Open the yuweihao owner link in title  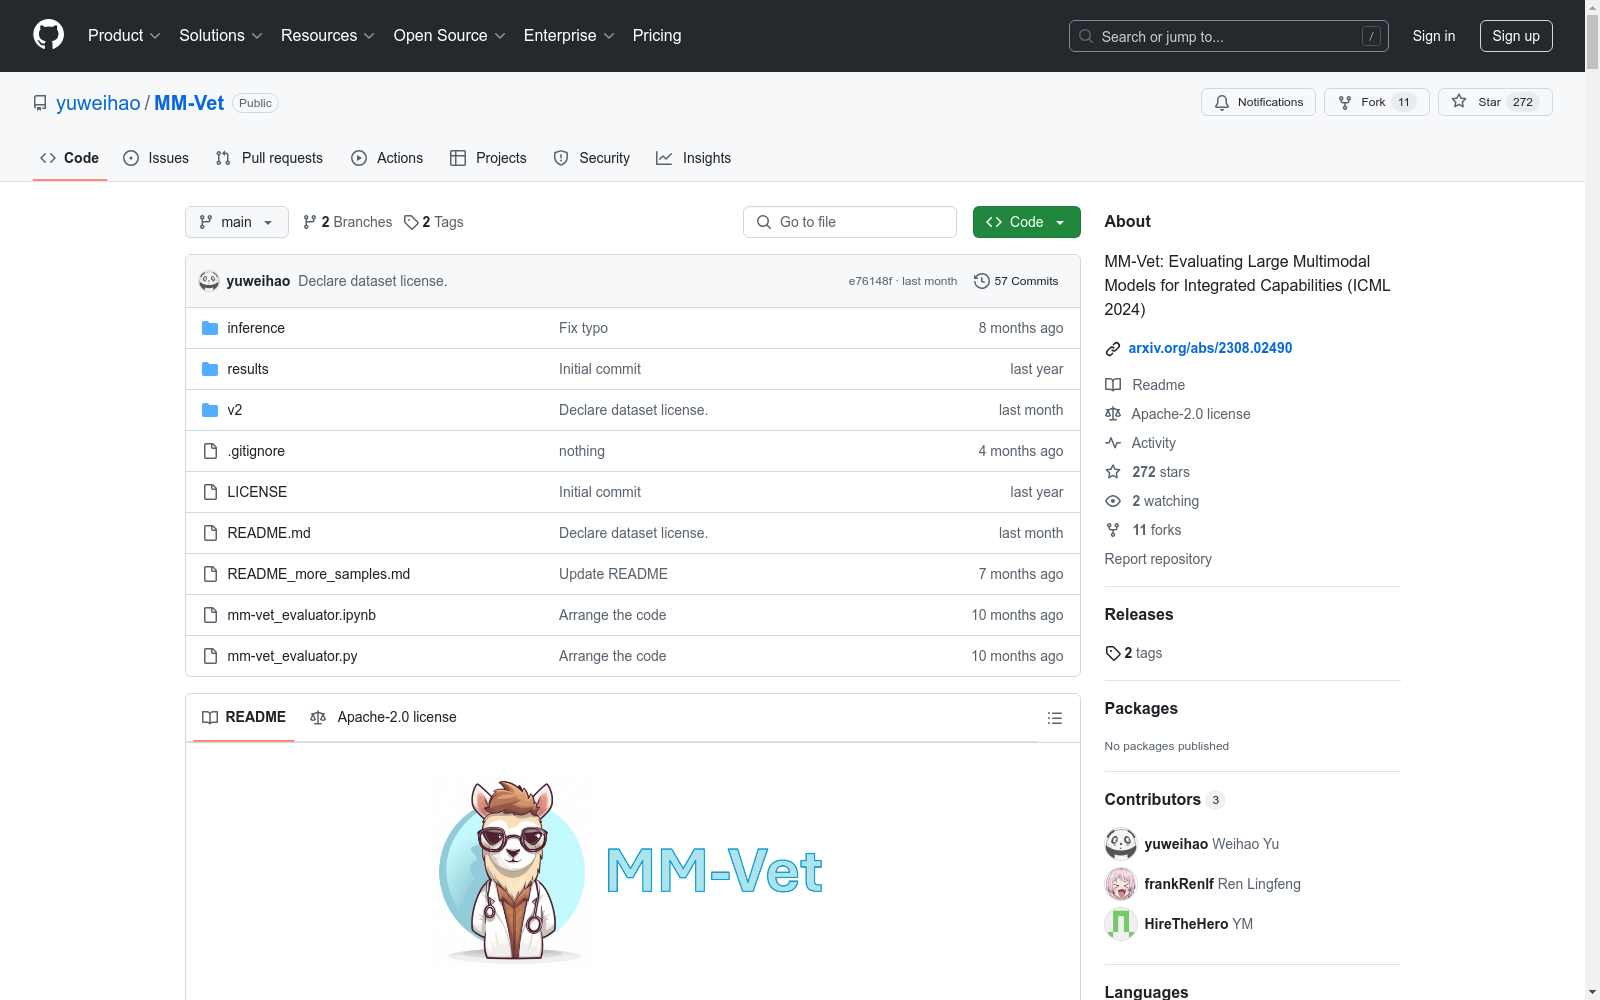click(x=98, y=103)
